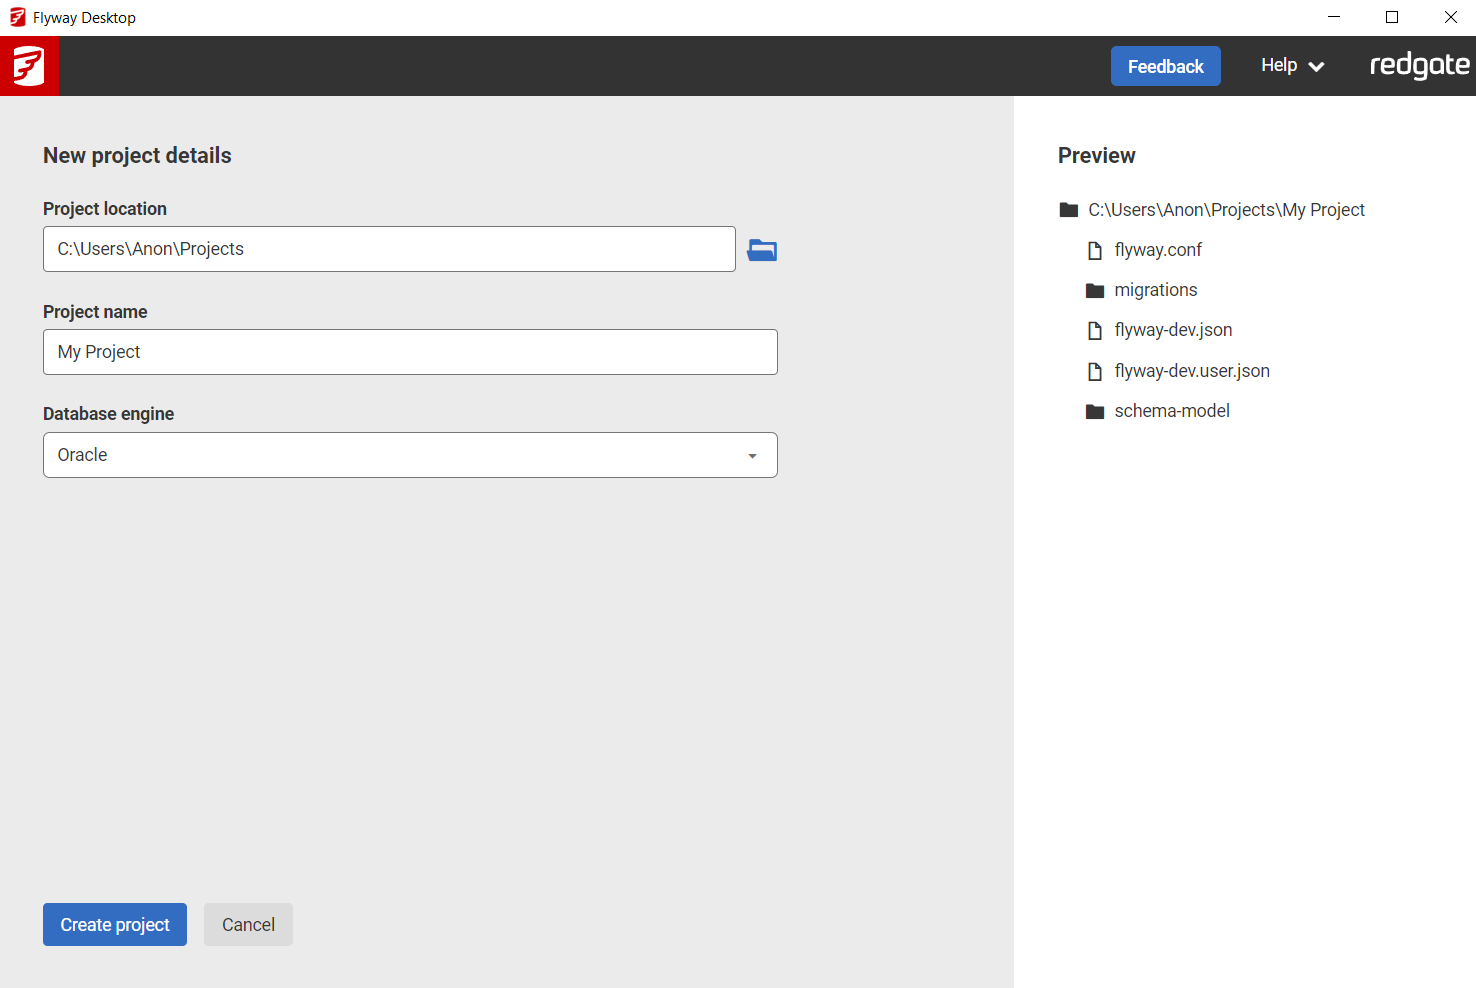Click the migrations folder icon
Viewport: 1476px width, 988px height.
click(x=1095, y=290)
